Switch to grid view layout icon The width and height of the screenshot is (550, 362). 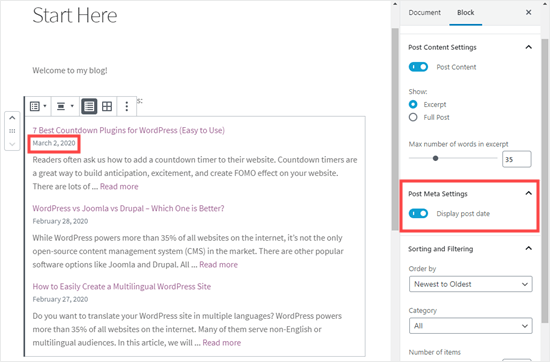(107, 106)
